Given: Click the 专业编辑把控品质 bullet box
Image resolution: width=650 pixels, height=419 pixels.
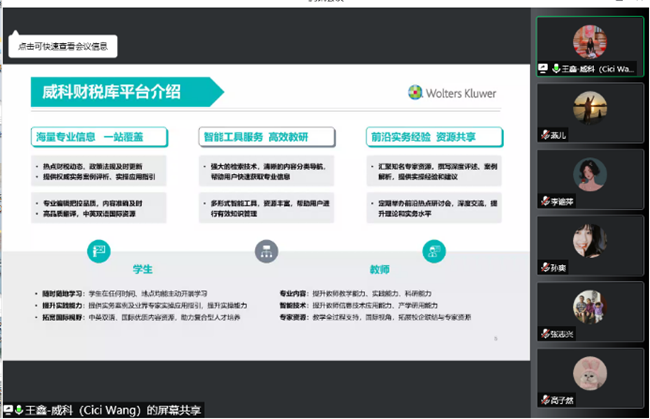Looking at the screenshot, I should coord(99,208).
